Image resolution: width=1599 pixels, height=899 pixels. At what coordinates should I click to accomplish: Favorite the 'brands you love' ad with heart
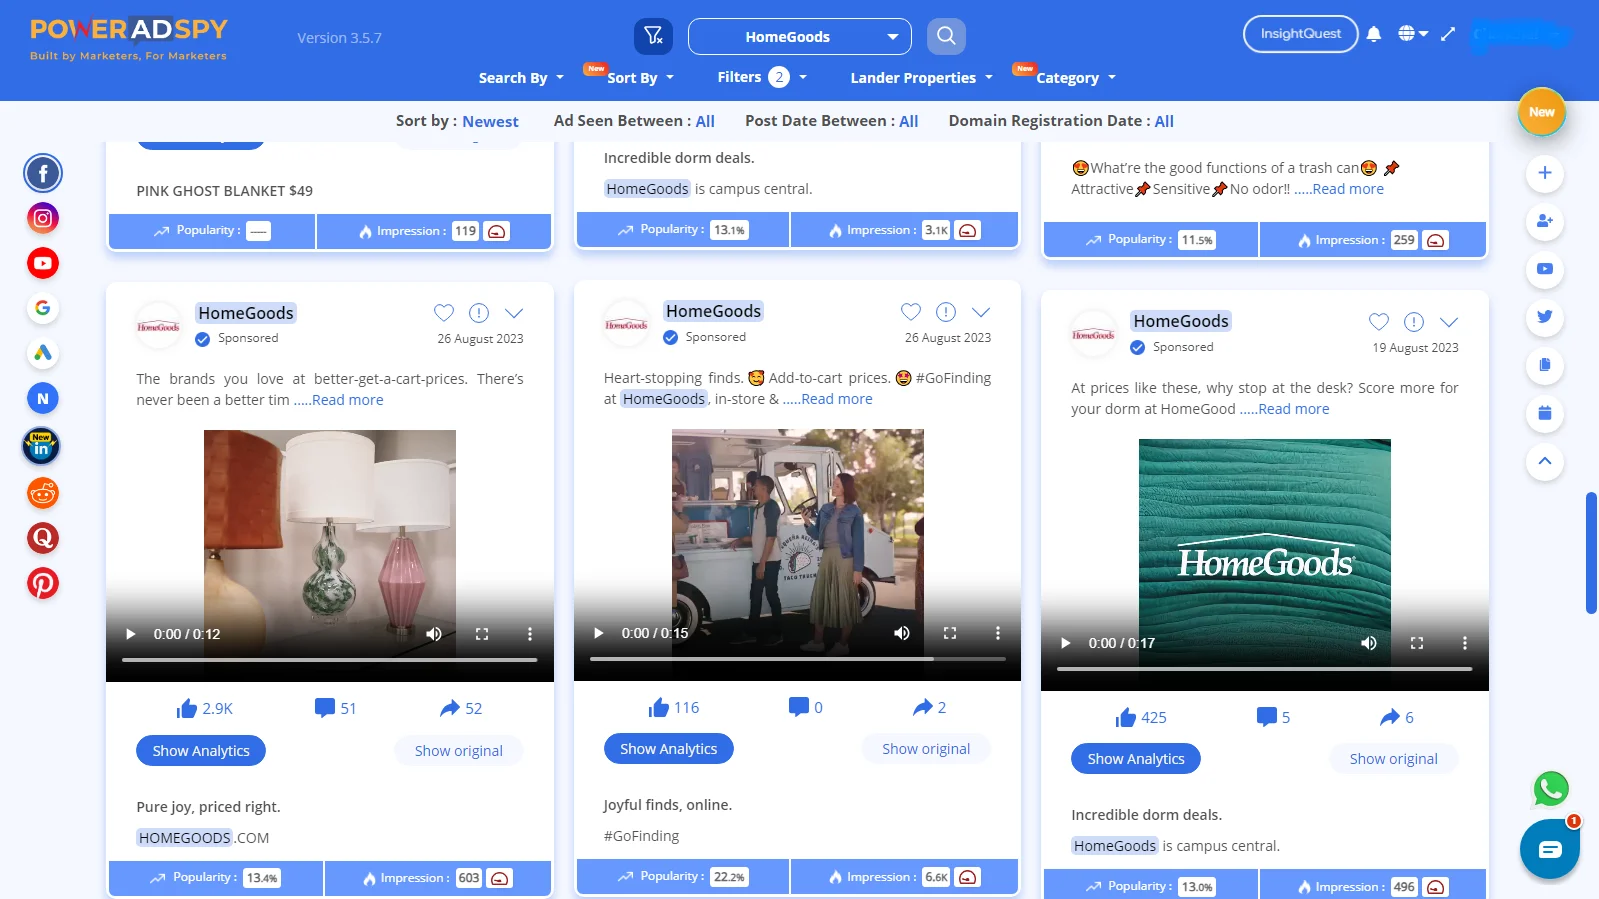tap(444, 313)
